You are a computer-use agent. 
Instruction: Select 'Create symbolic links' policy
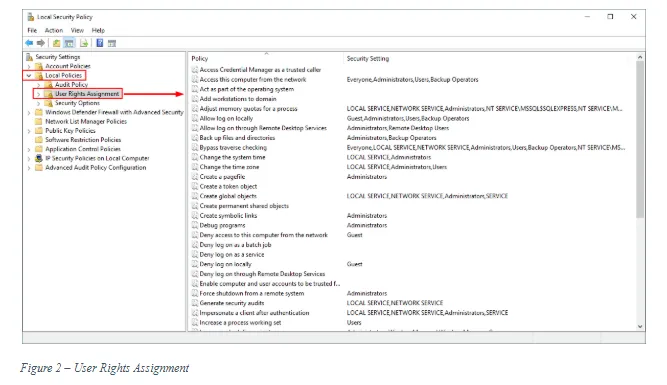228,216
